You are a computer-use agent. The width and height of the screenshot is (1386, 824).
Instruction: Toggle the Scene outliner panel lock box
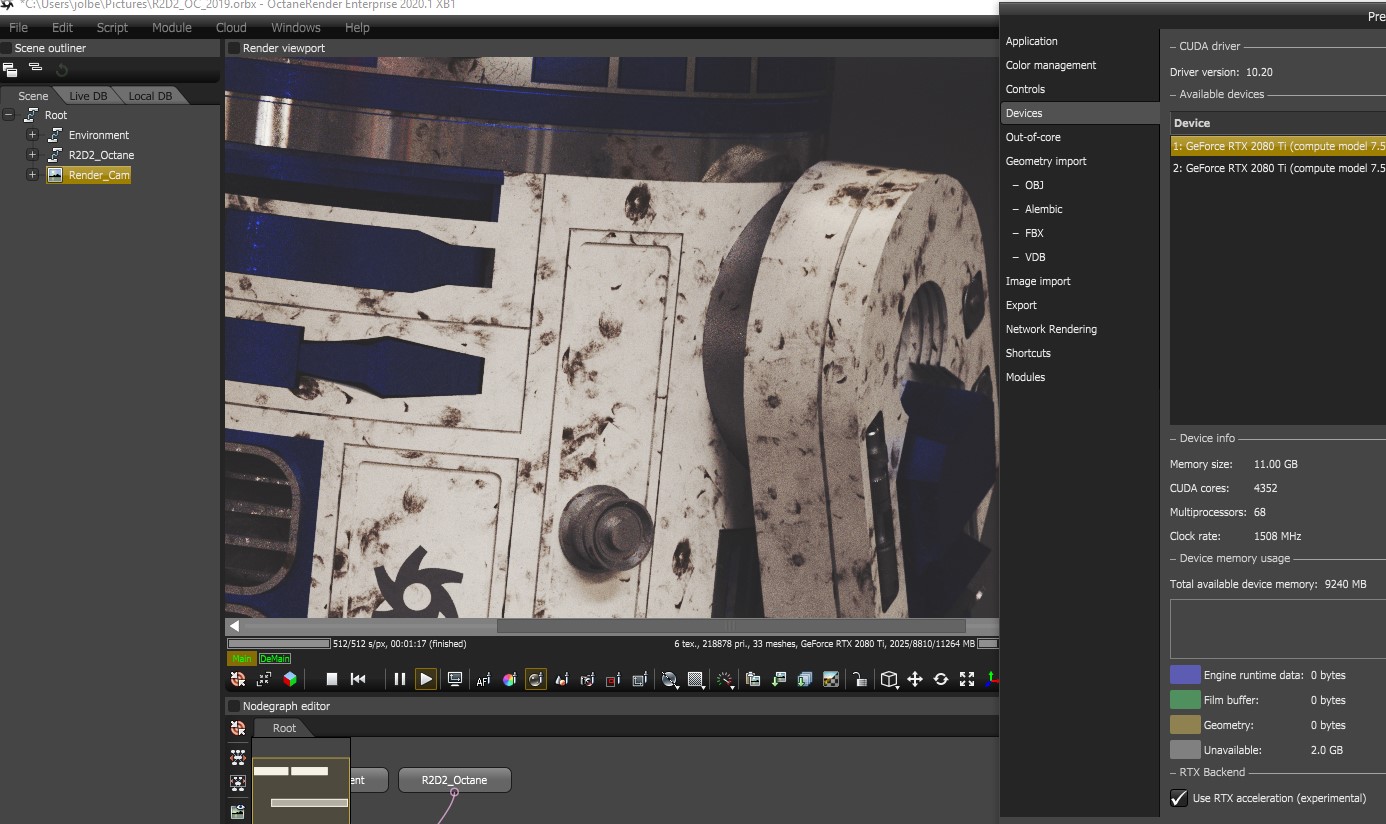pyautogui.click(x=7, y=48)
